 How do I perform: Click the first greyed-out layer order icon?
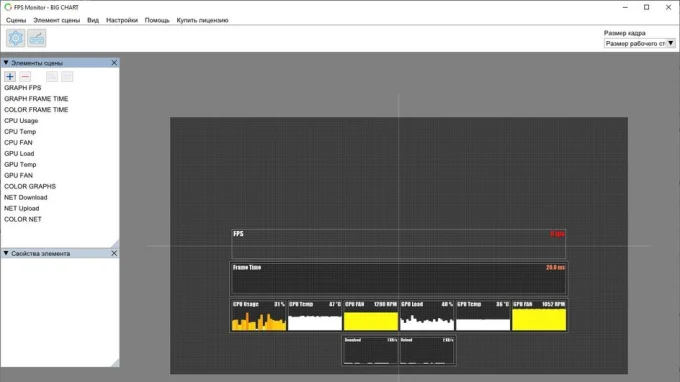(52, 77)
